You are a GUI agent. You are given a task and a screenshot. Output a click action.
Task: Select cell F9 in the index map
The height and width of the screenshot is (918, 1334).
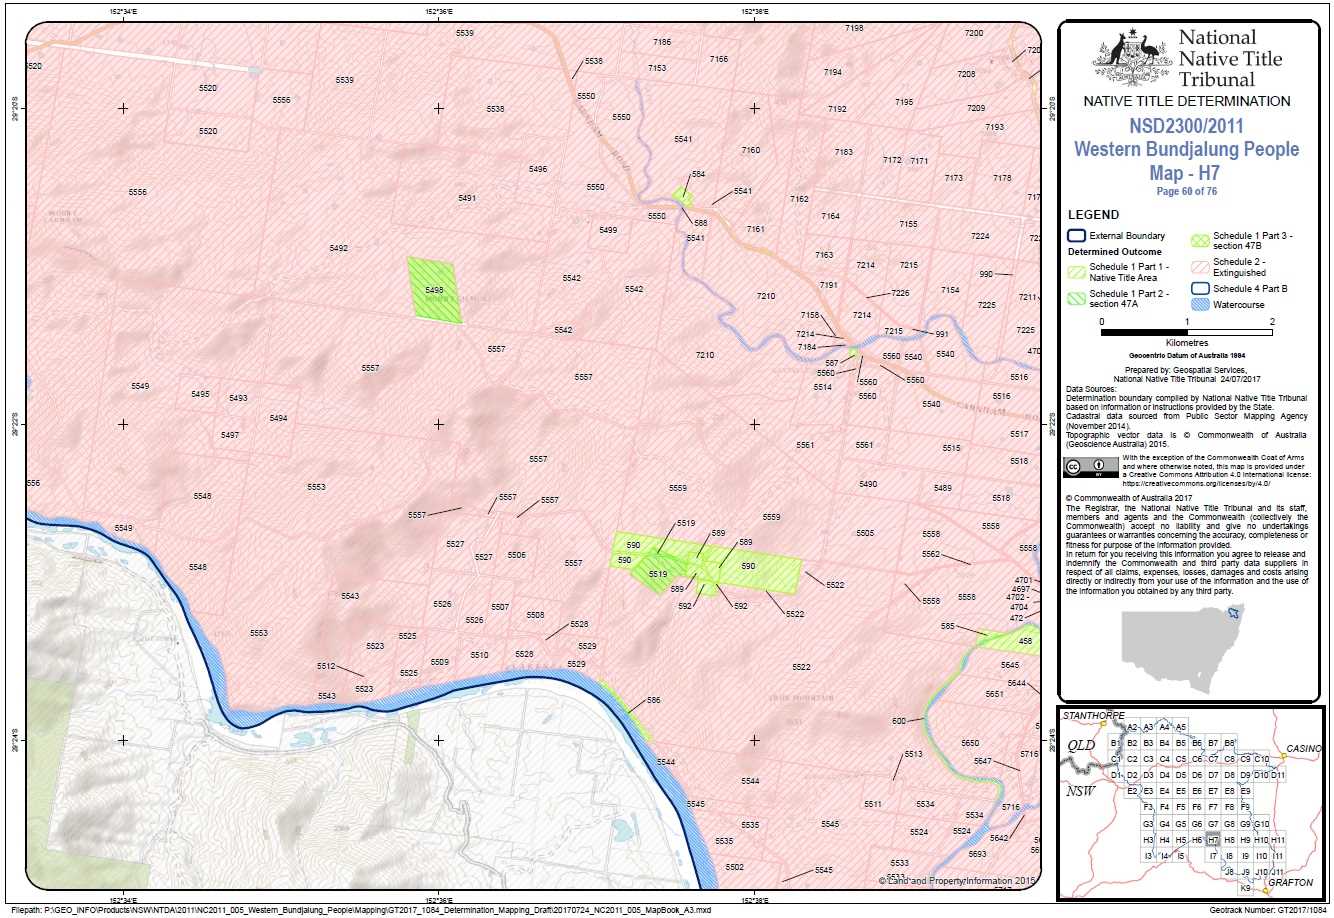pyautogui.click(x=1246, y=807)
